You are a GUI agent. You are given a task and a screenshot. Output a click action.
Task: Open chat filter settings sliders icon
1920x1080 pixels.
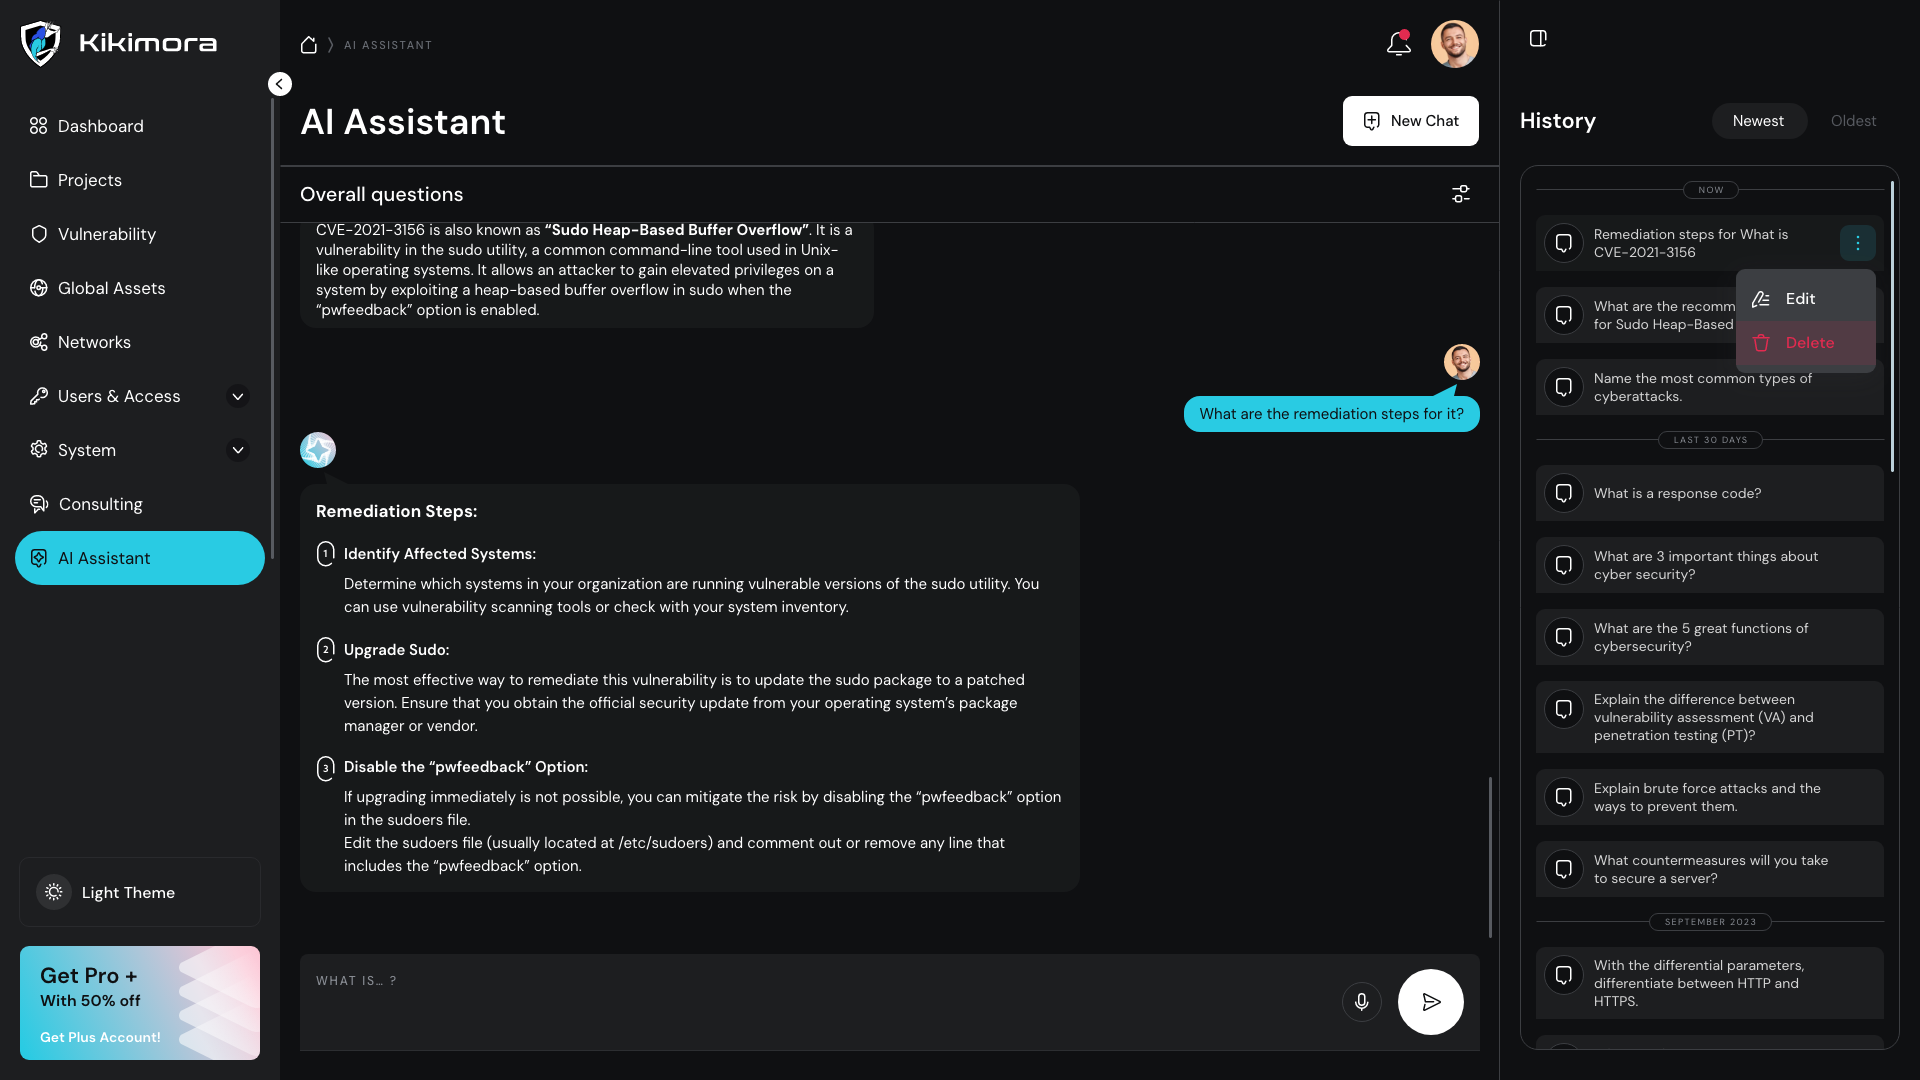1461,194
